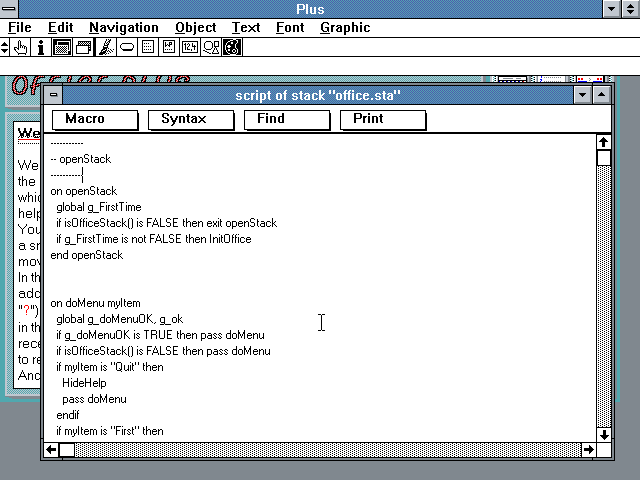Viewport: 640px width, 480px height.
Task: Open the Navigation menu
Action: click(x=124, y=27)
